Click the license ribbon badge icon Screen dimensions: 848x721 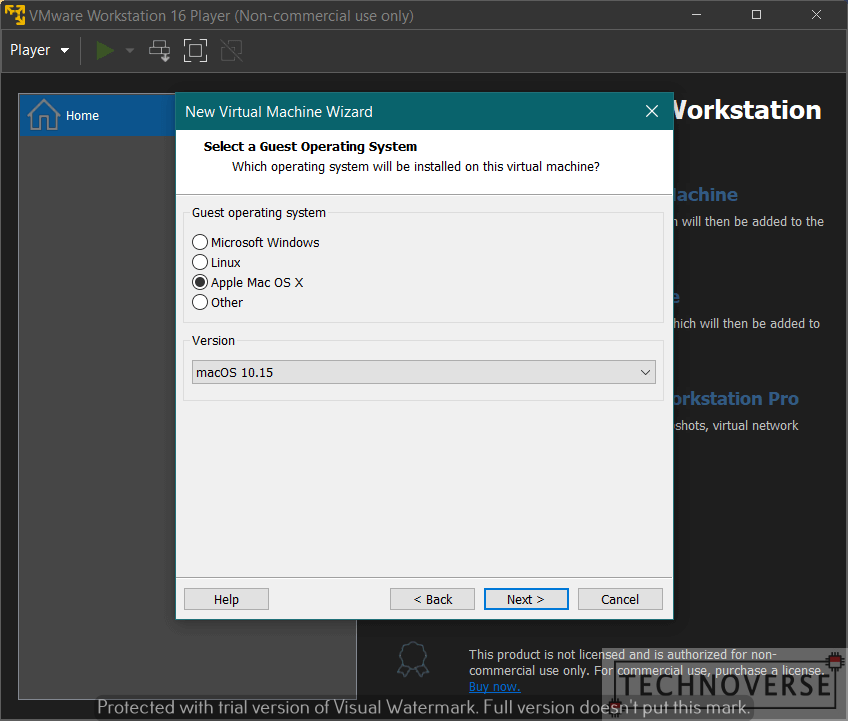pyautogui.click(x=413, y=659)
